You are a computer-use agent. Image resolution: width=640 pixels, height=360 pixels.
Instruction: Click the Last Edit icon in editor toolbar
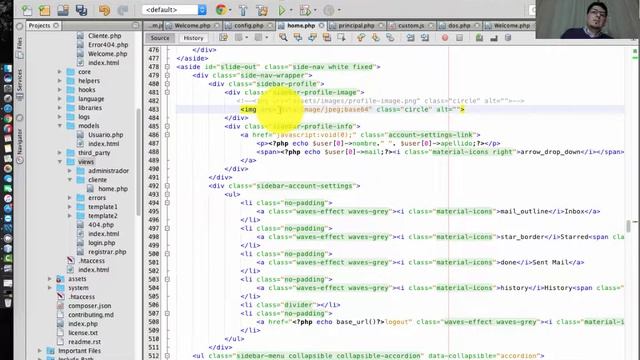[223, 38]
